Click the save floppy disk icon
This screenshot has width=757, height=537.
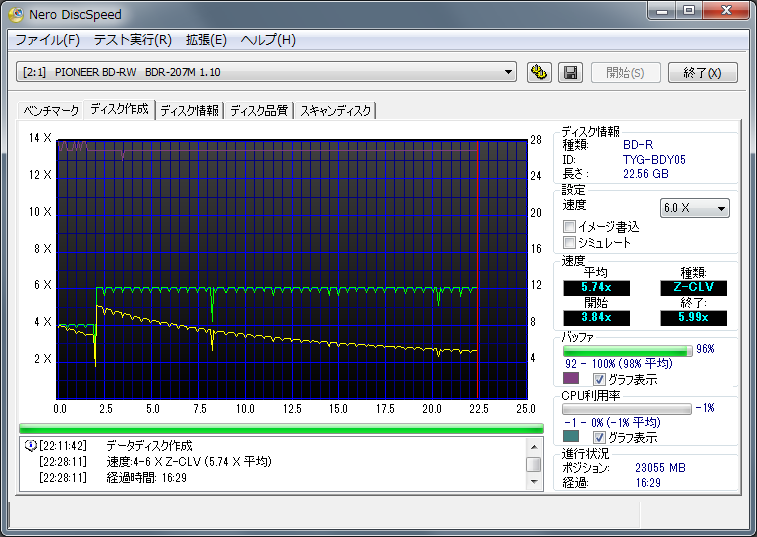pos(570,72)
